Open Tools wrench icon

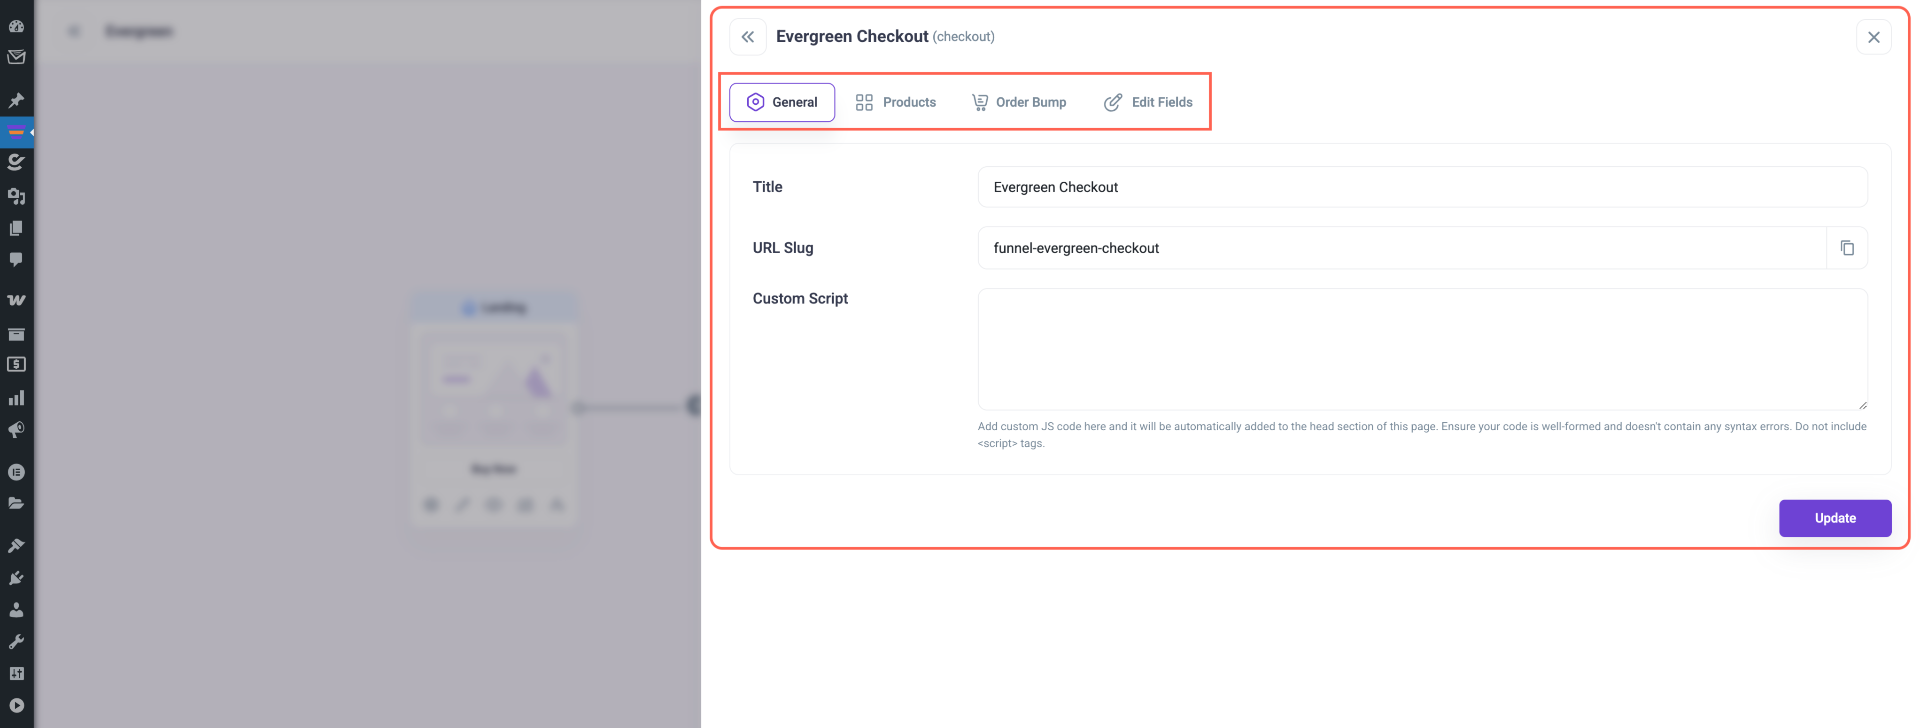point(16,642)
